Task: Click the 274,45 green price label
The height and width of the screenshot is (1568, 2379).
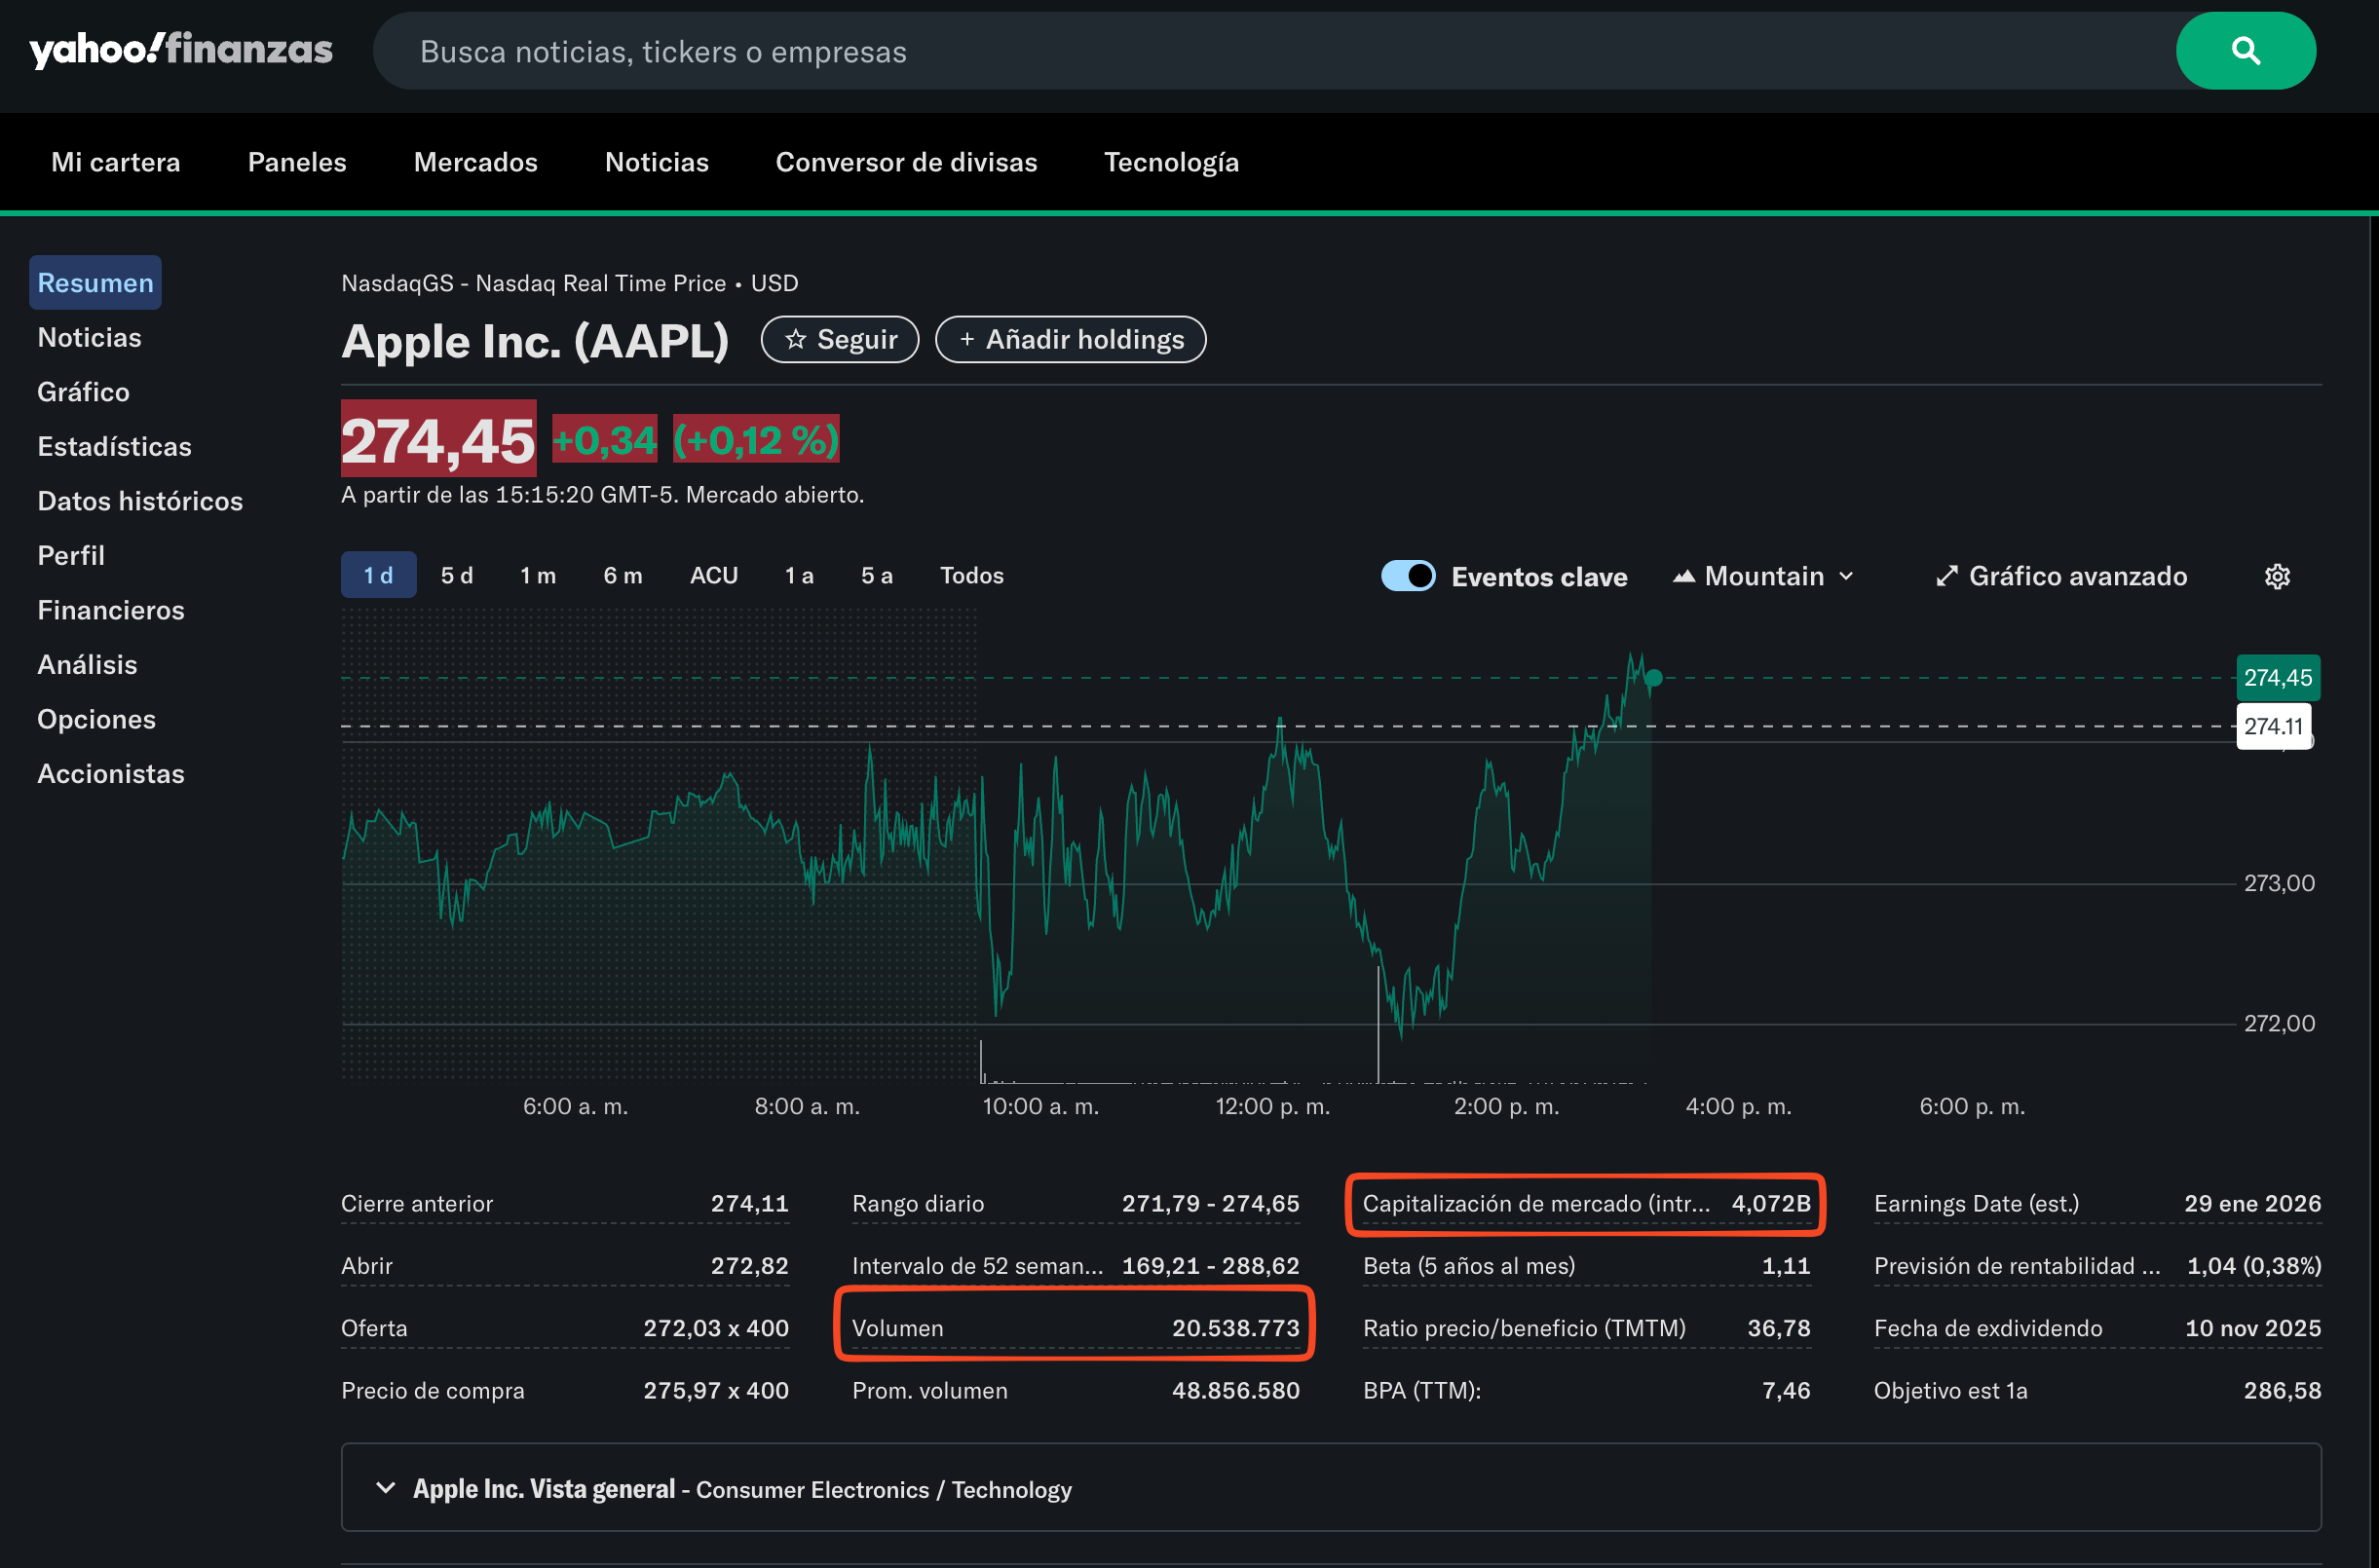Action: pos(2277,678)
